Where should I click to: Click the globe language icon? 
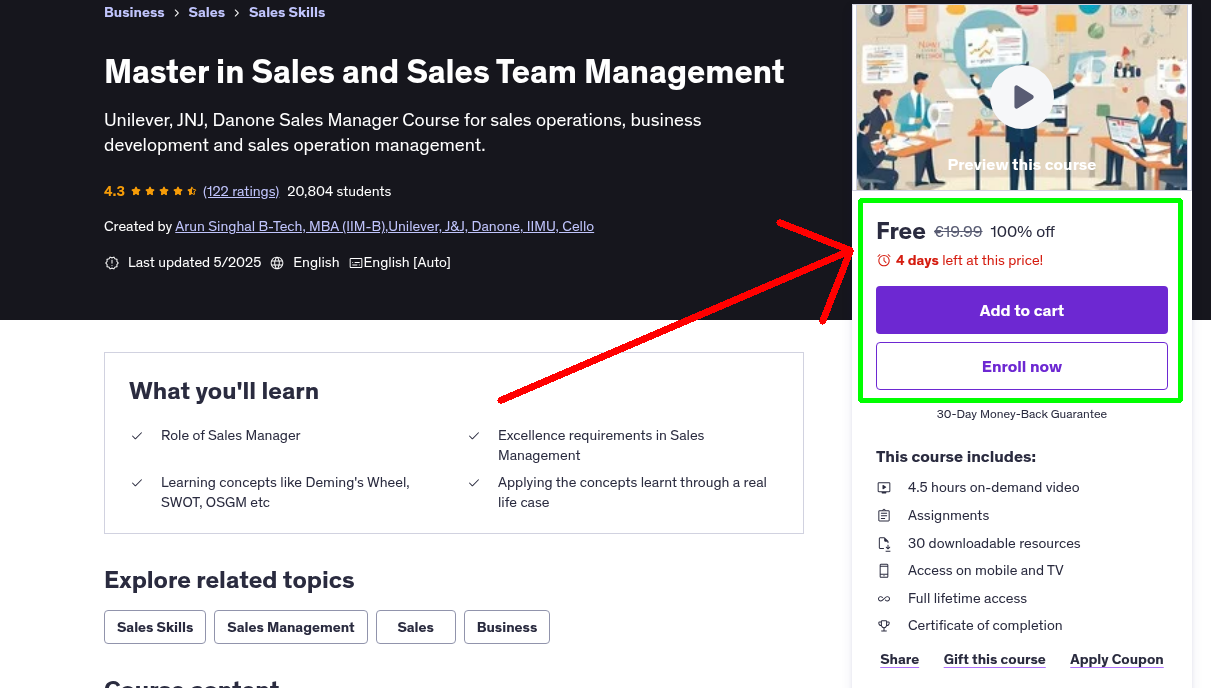click(x=277, y=263)
